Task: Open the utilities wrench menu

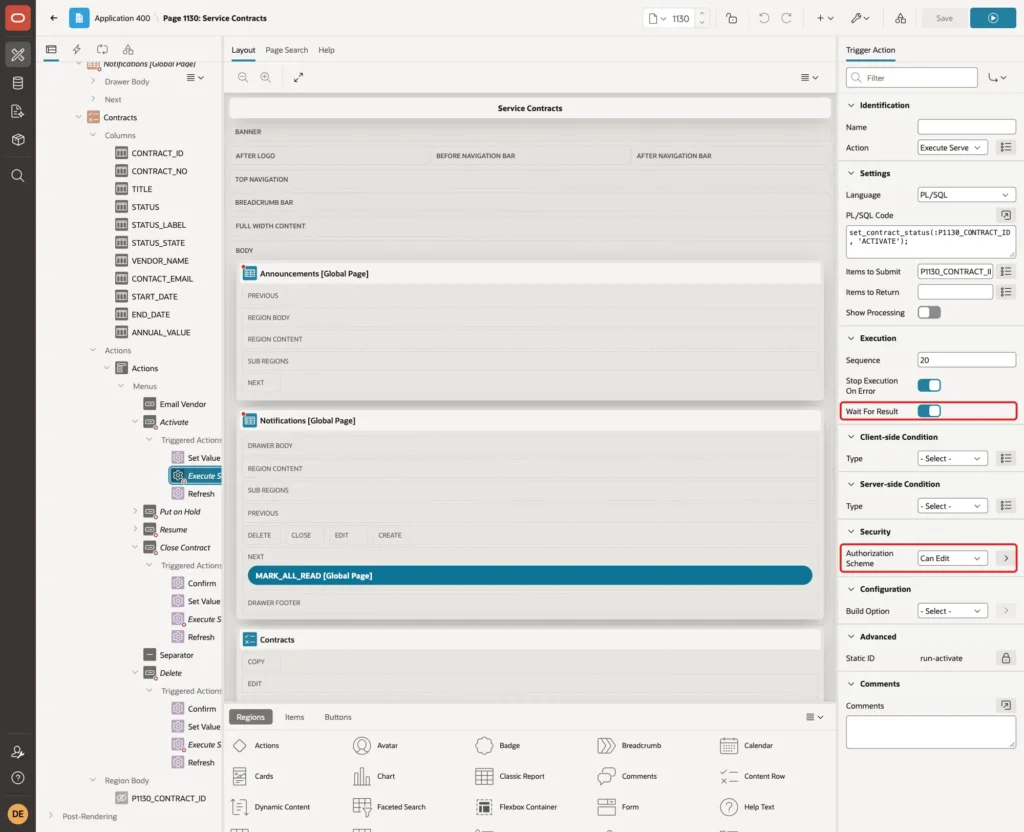Action: [860, 18]
